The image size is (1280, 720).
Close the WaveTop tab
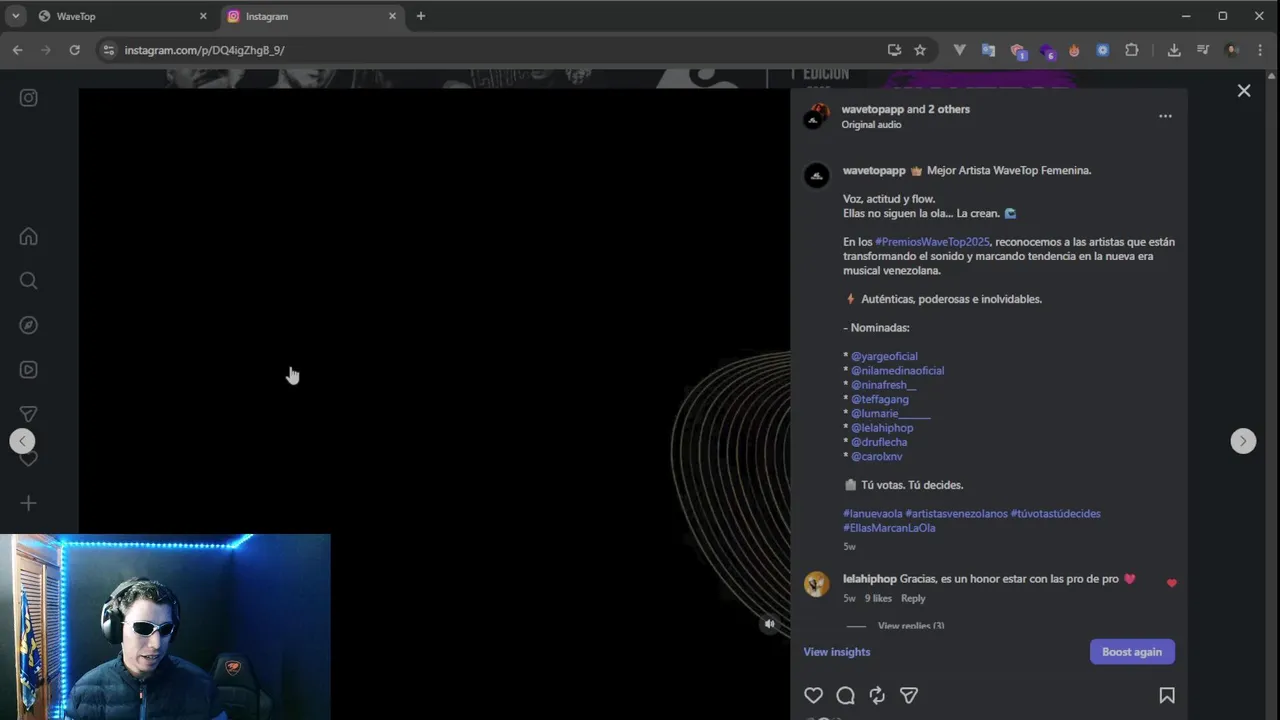pyautogui.click(x=203, y=16)
